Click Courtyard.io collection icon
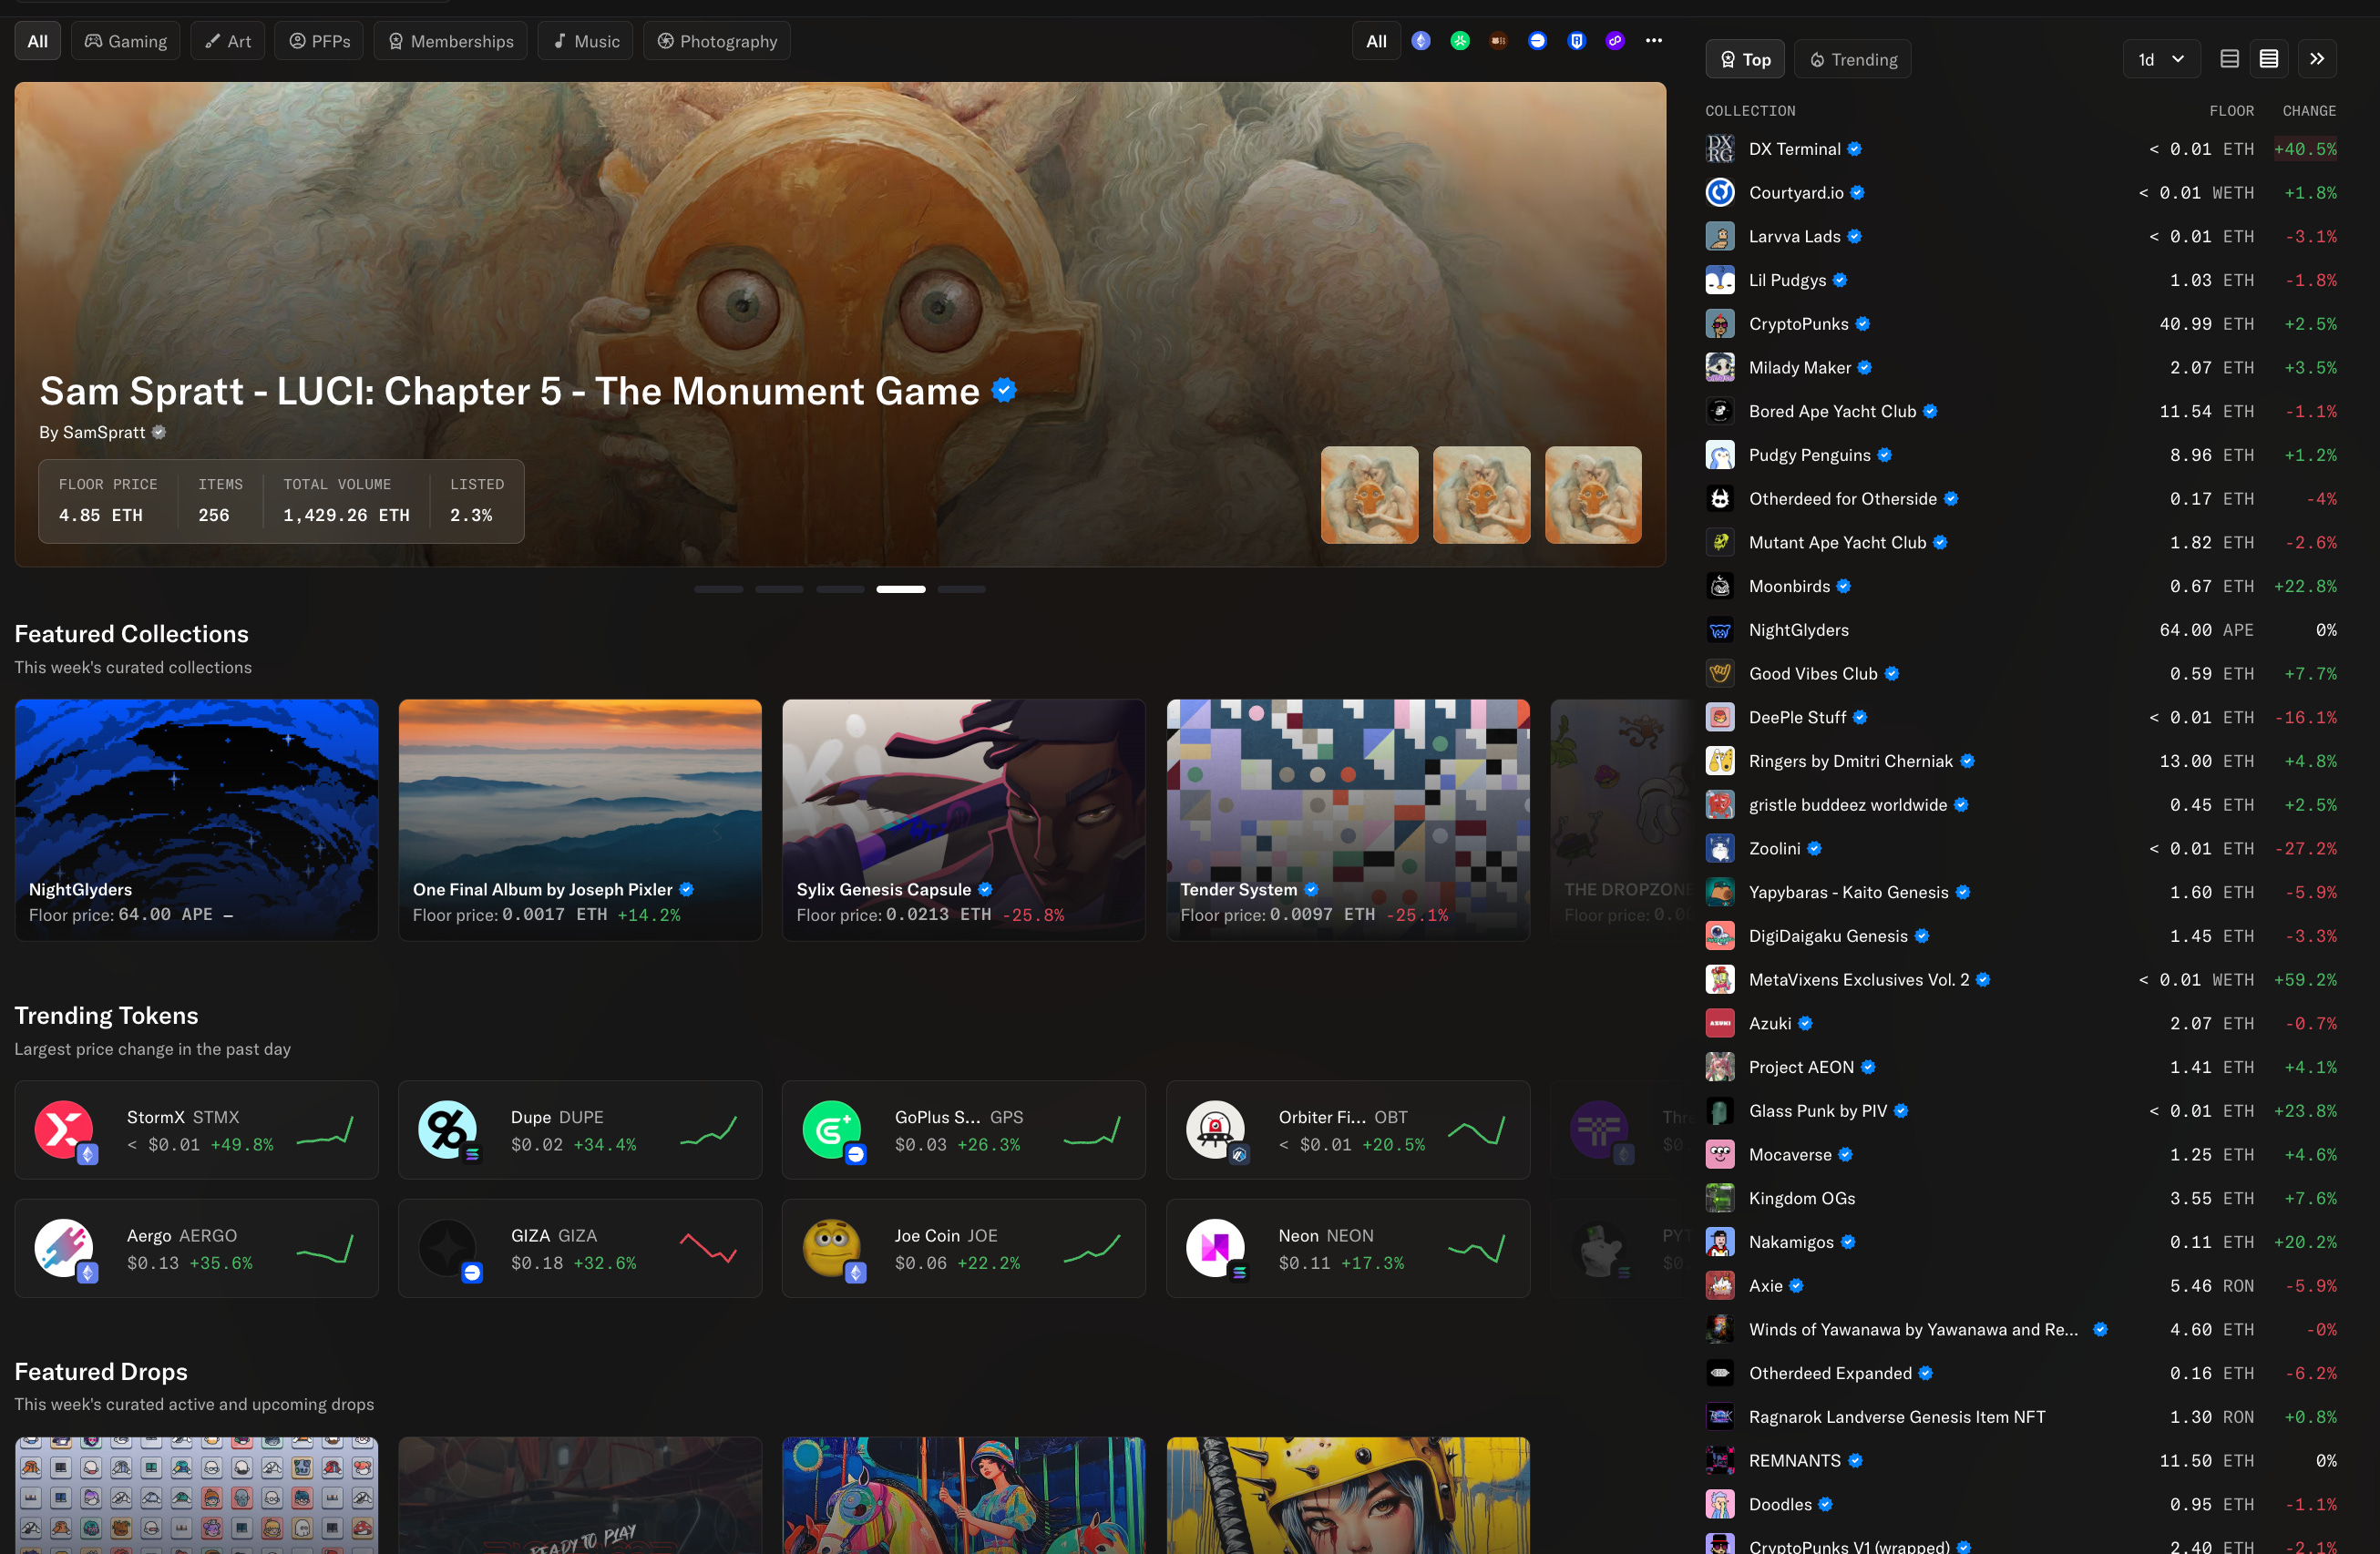 coord(1720,193)
